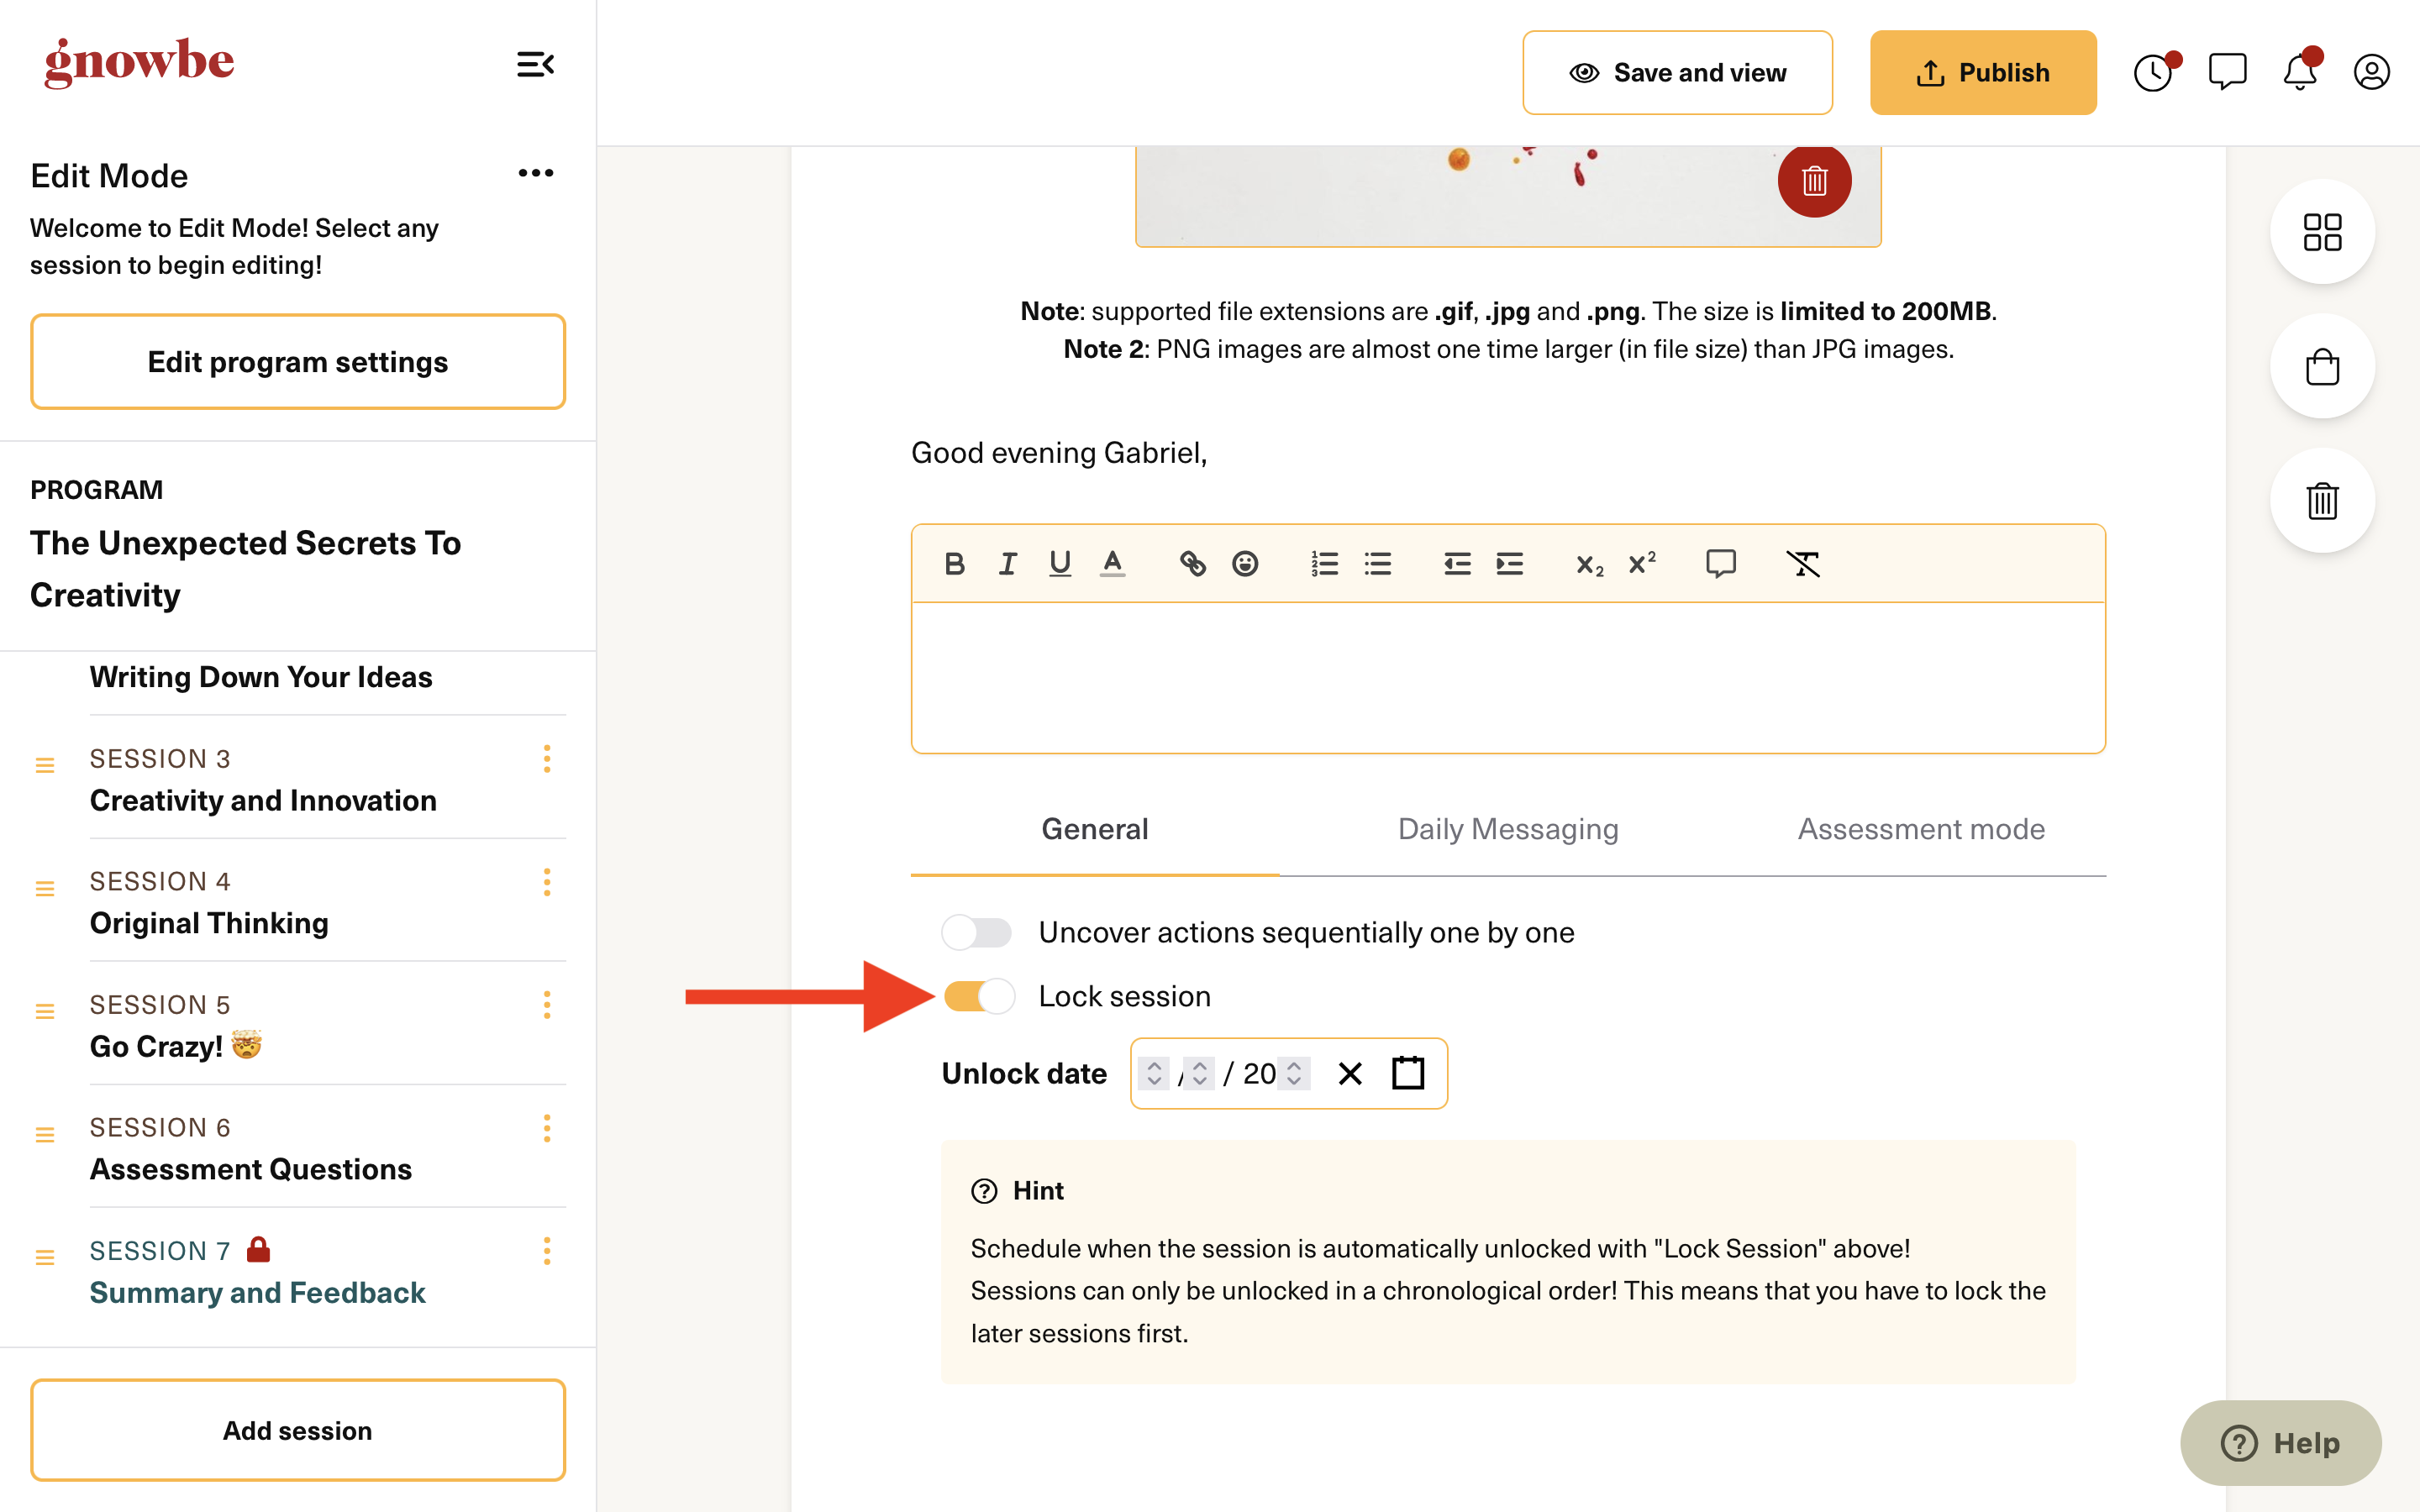Viewport: 2420px width, 1512px height.
Task: Click the Hint question mark icon
Action: tap(984, 1191)
